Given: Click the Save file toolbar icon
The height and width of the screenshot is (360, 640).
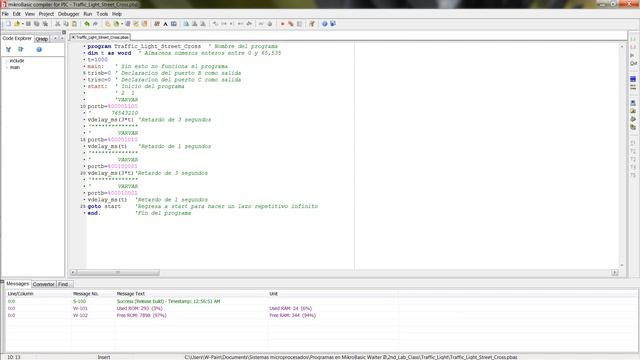Looking at the screenshot, I should [x=28, y=24].
